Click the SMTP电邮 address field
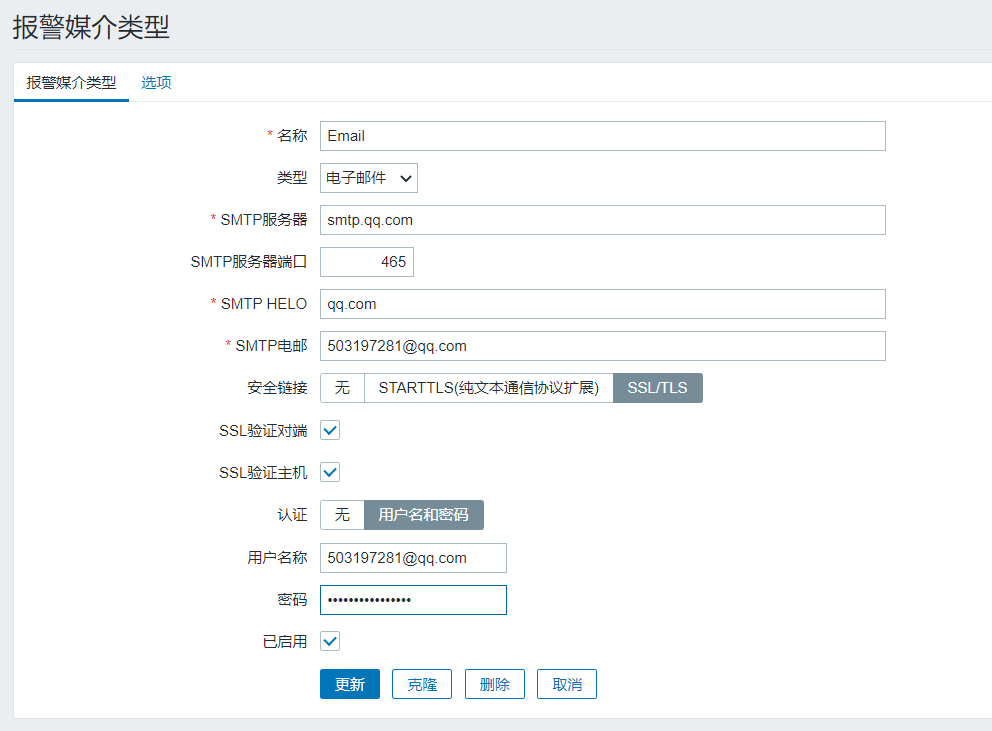 (602, 346)
